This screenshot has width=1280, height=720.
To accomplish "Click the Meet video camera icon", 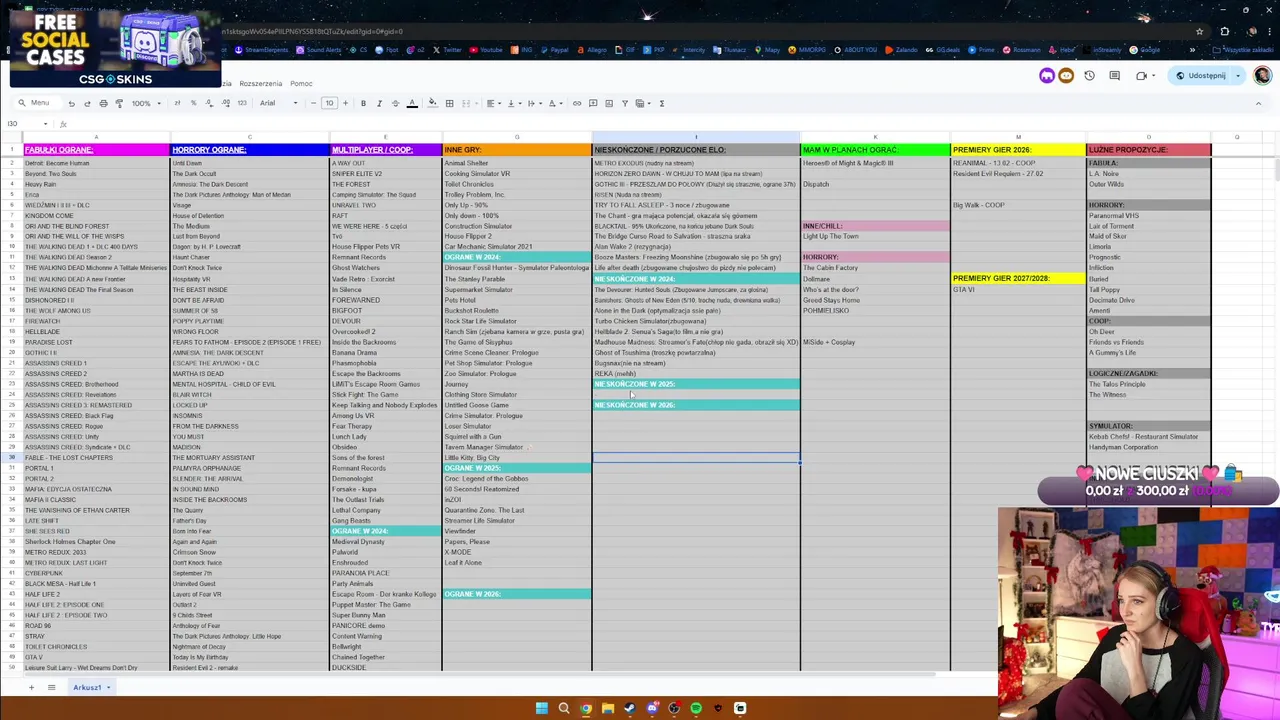I will (x=1142, y=76).
